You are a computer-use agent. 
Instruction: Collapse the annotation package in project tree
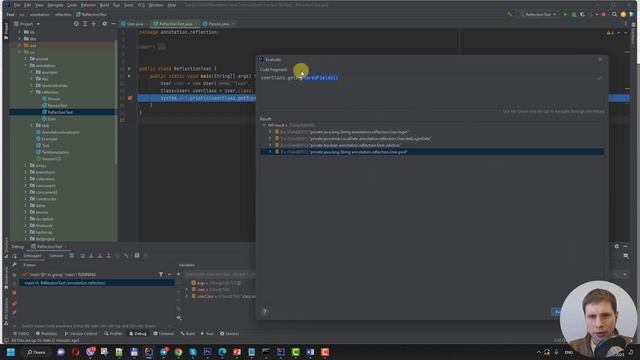[26, 65]
